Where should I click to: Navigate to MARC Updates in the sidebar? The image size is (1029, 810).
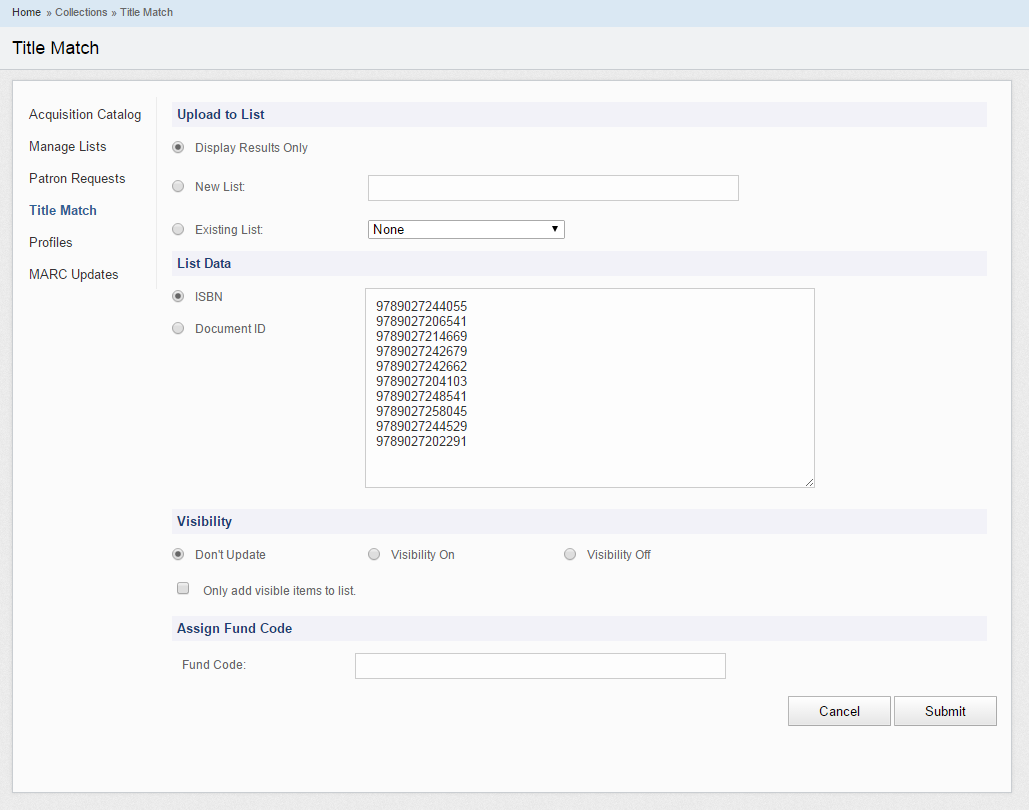tap(73, 274)
